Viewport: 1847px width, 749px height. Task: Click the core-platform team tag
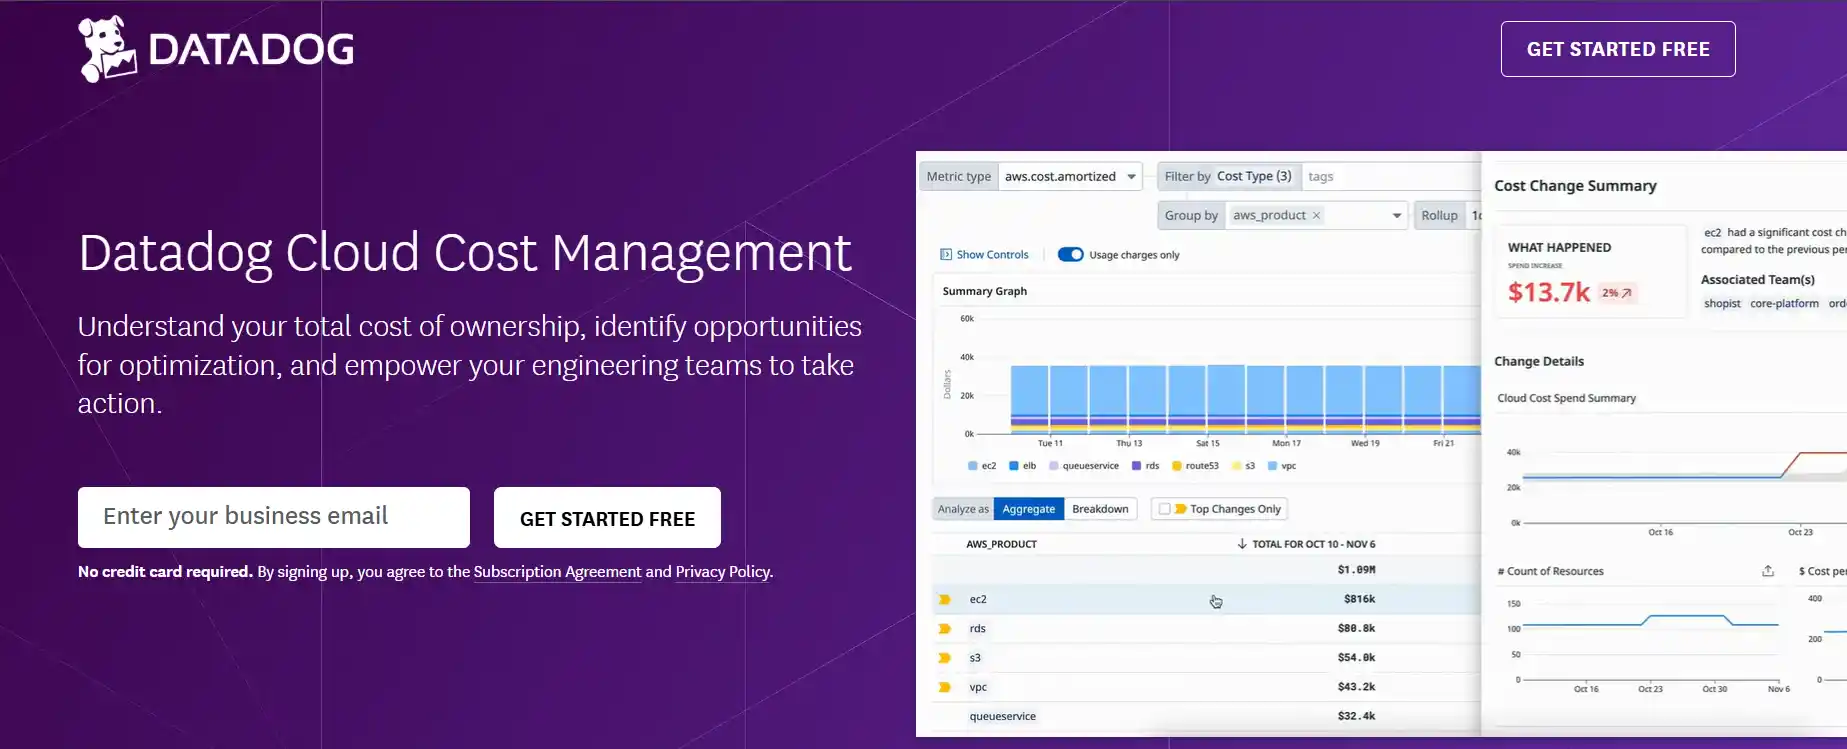coord(1784,303)
